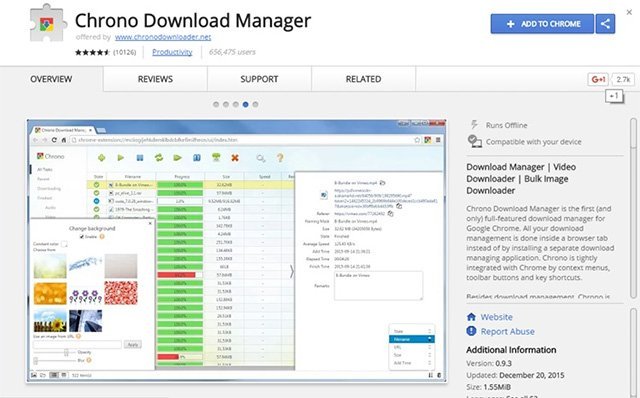
Task: Click the Chrono Download Manager puzzle-piece icon
Action: tap(47, 23)
